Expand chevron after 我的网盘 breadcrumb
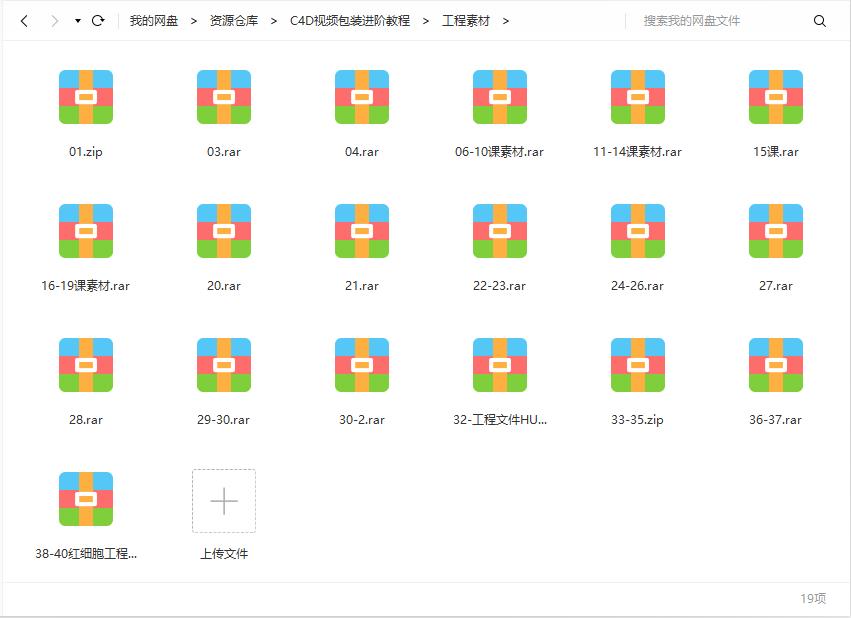The width and height of the screenshot is (851, 618). [194, 21]
